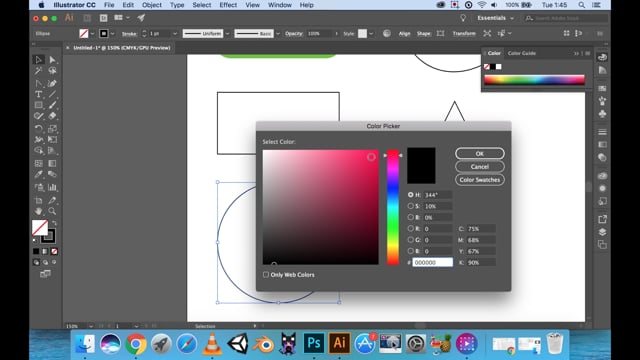Cancel the Color Picker dialog
640x360 pixels.
(480, 167)
